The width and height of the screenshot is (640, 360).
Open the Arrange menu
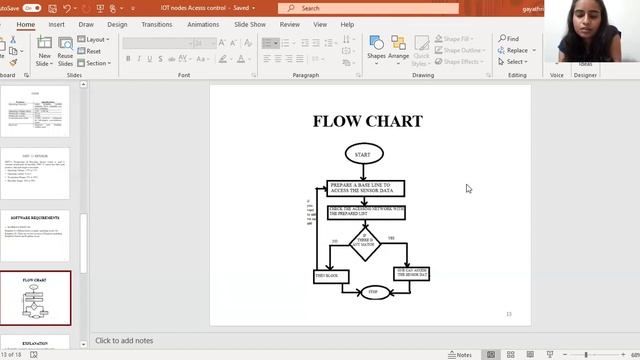click(x=398, y=50)
